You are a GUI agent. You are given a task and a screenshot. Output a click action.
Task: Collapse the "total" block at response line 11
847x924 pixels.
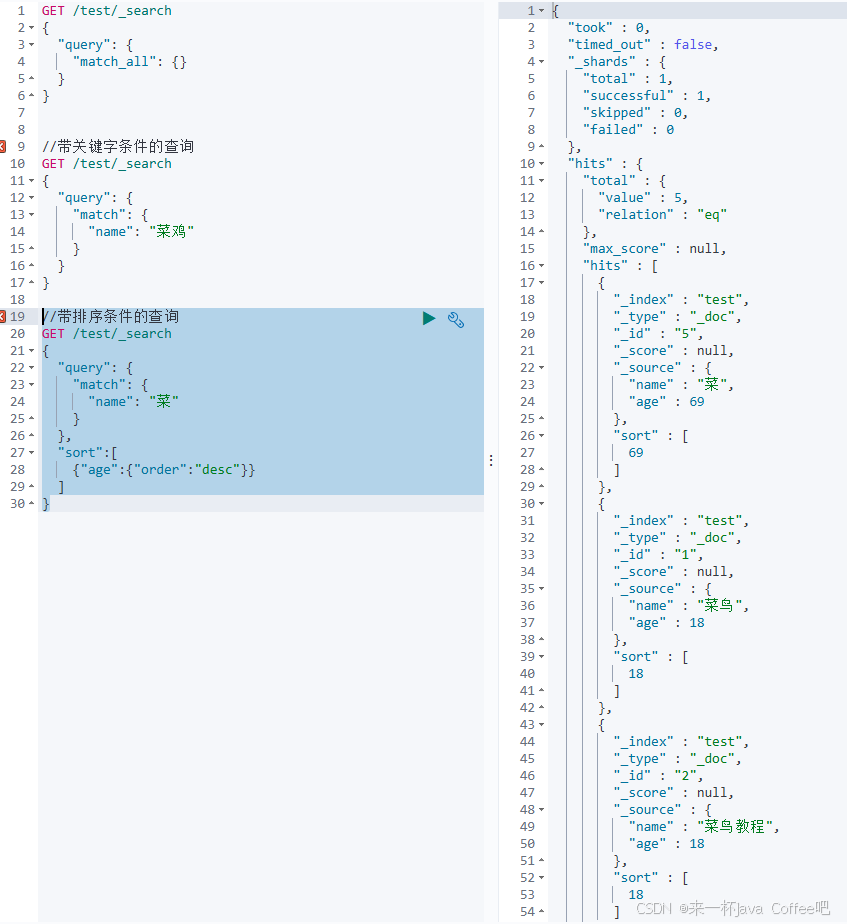[x=542, y=181]
